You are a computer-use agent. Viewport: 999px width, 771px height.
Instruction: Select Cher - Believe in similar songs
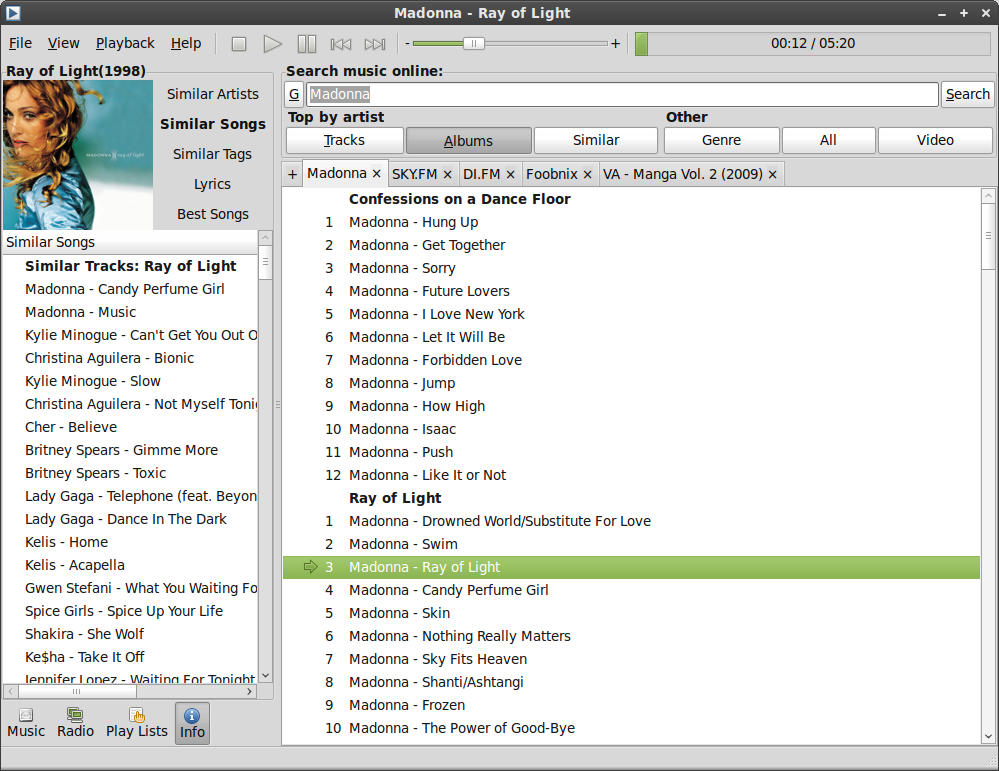[x=130, y=427]
